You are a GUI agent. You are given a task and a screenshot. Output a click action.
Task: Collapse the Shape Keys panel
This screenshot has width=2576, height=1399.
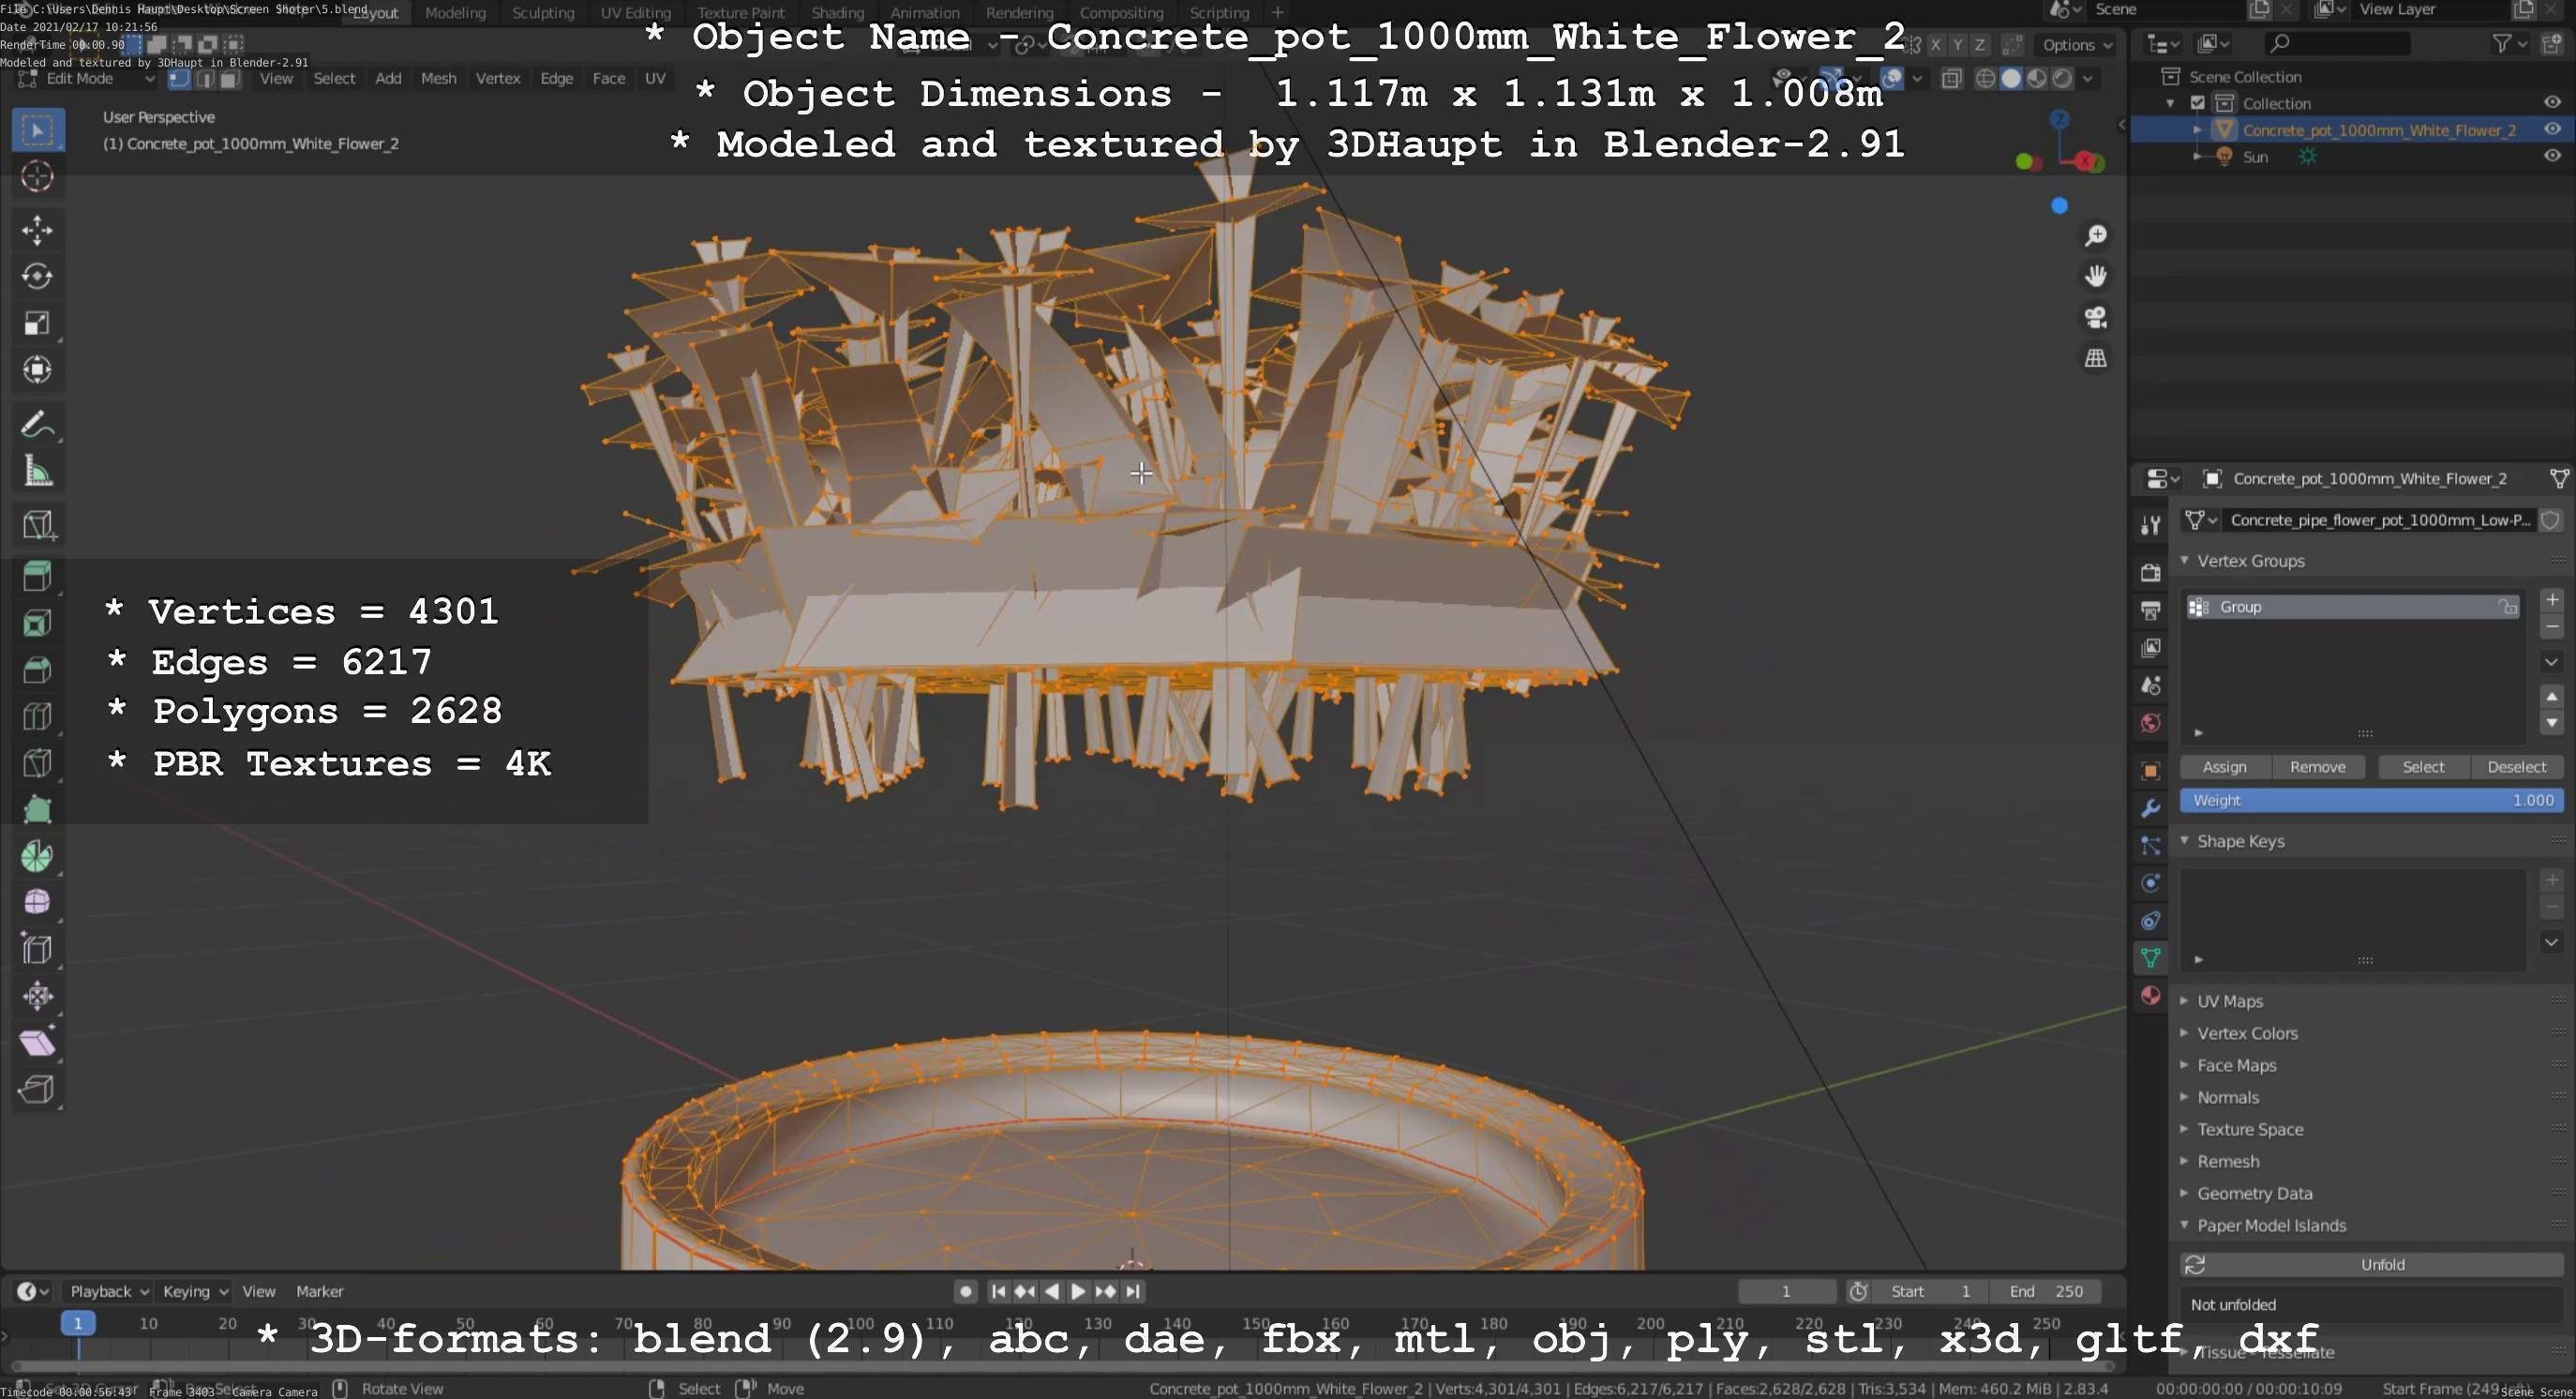pos(2185,841)
